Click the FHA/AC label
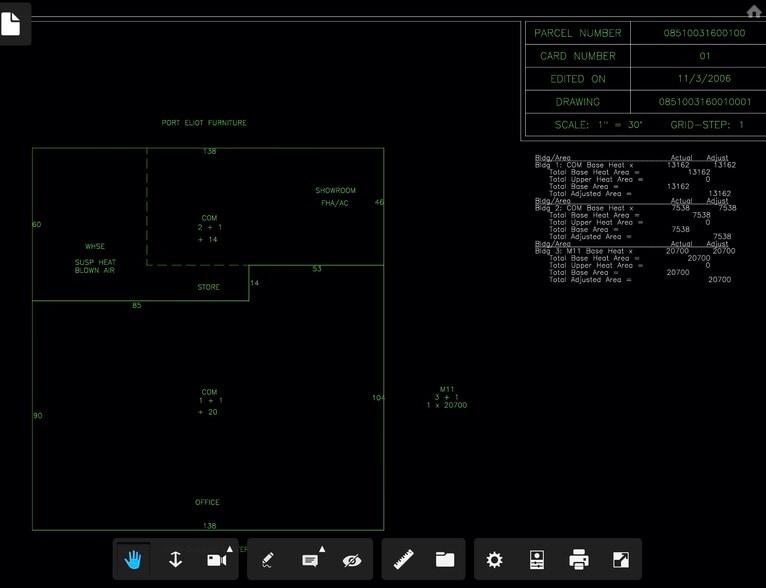Image resolution: width=766 pixels, height=588 pixels. [x=335, y=203]
